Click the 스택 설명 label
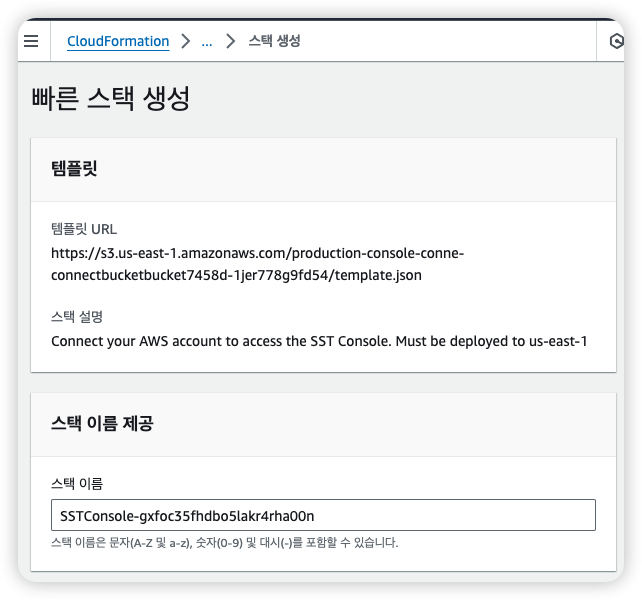 [77, 316]
